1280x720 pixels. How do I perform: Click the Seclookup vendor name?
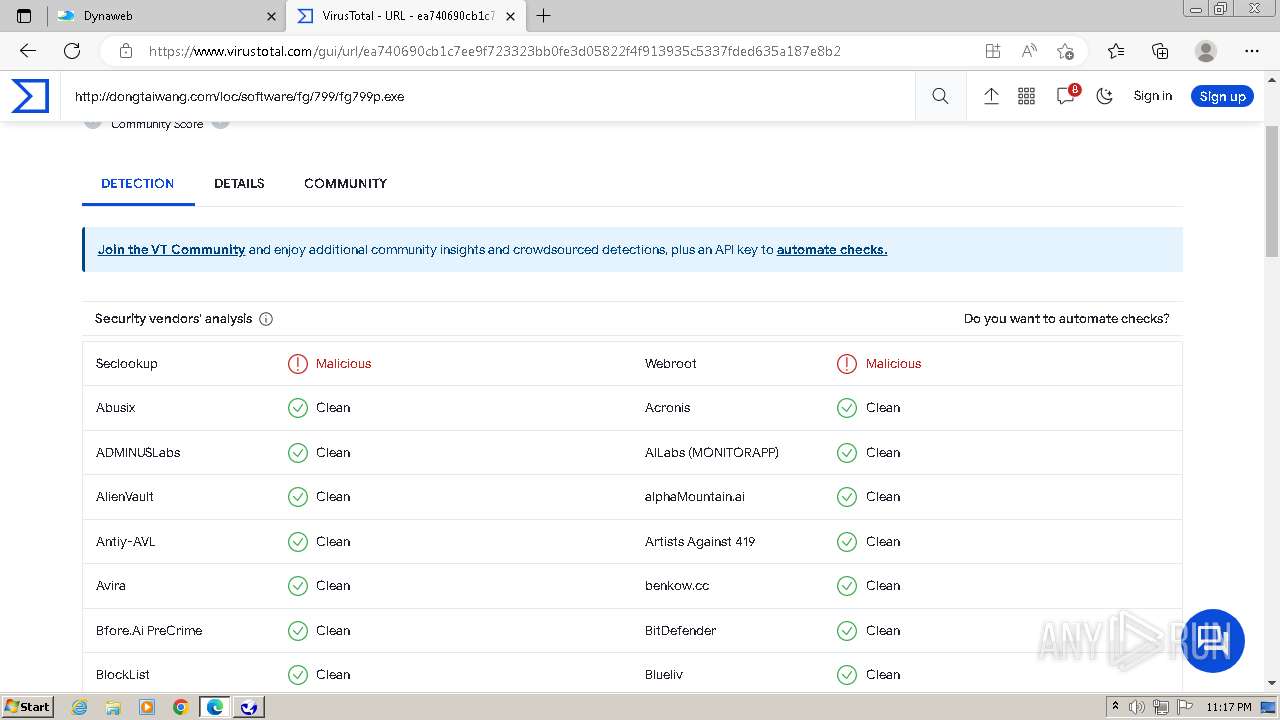[x=127, y=364]
